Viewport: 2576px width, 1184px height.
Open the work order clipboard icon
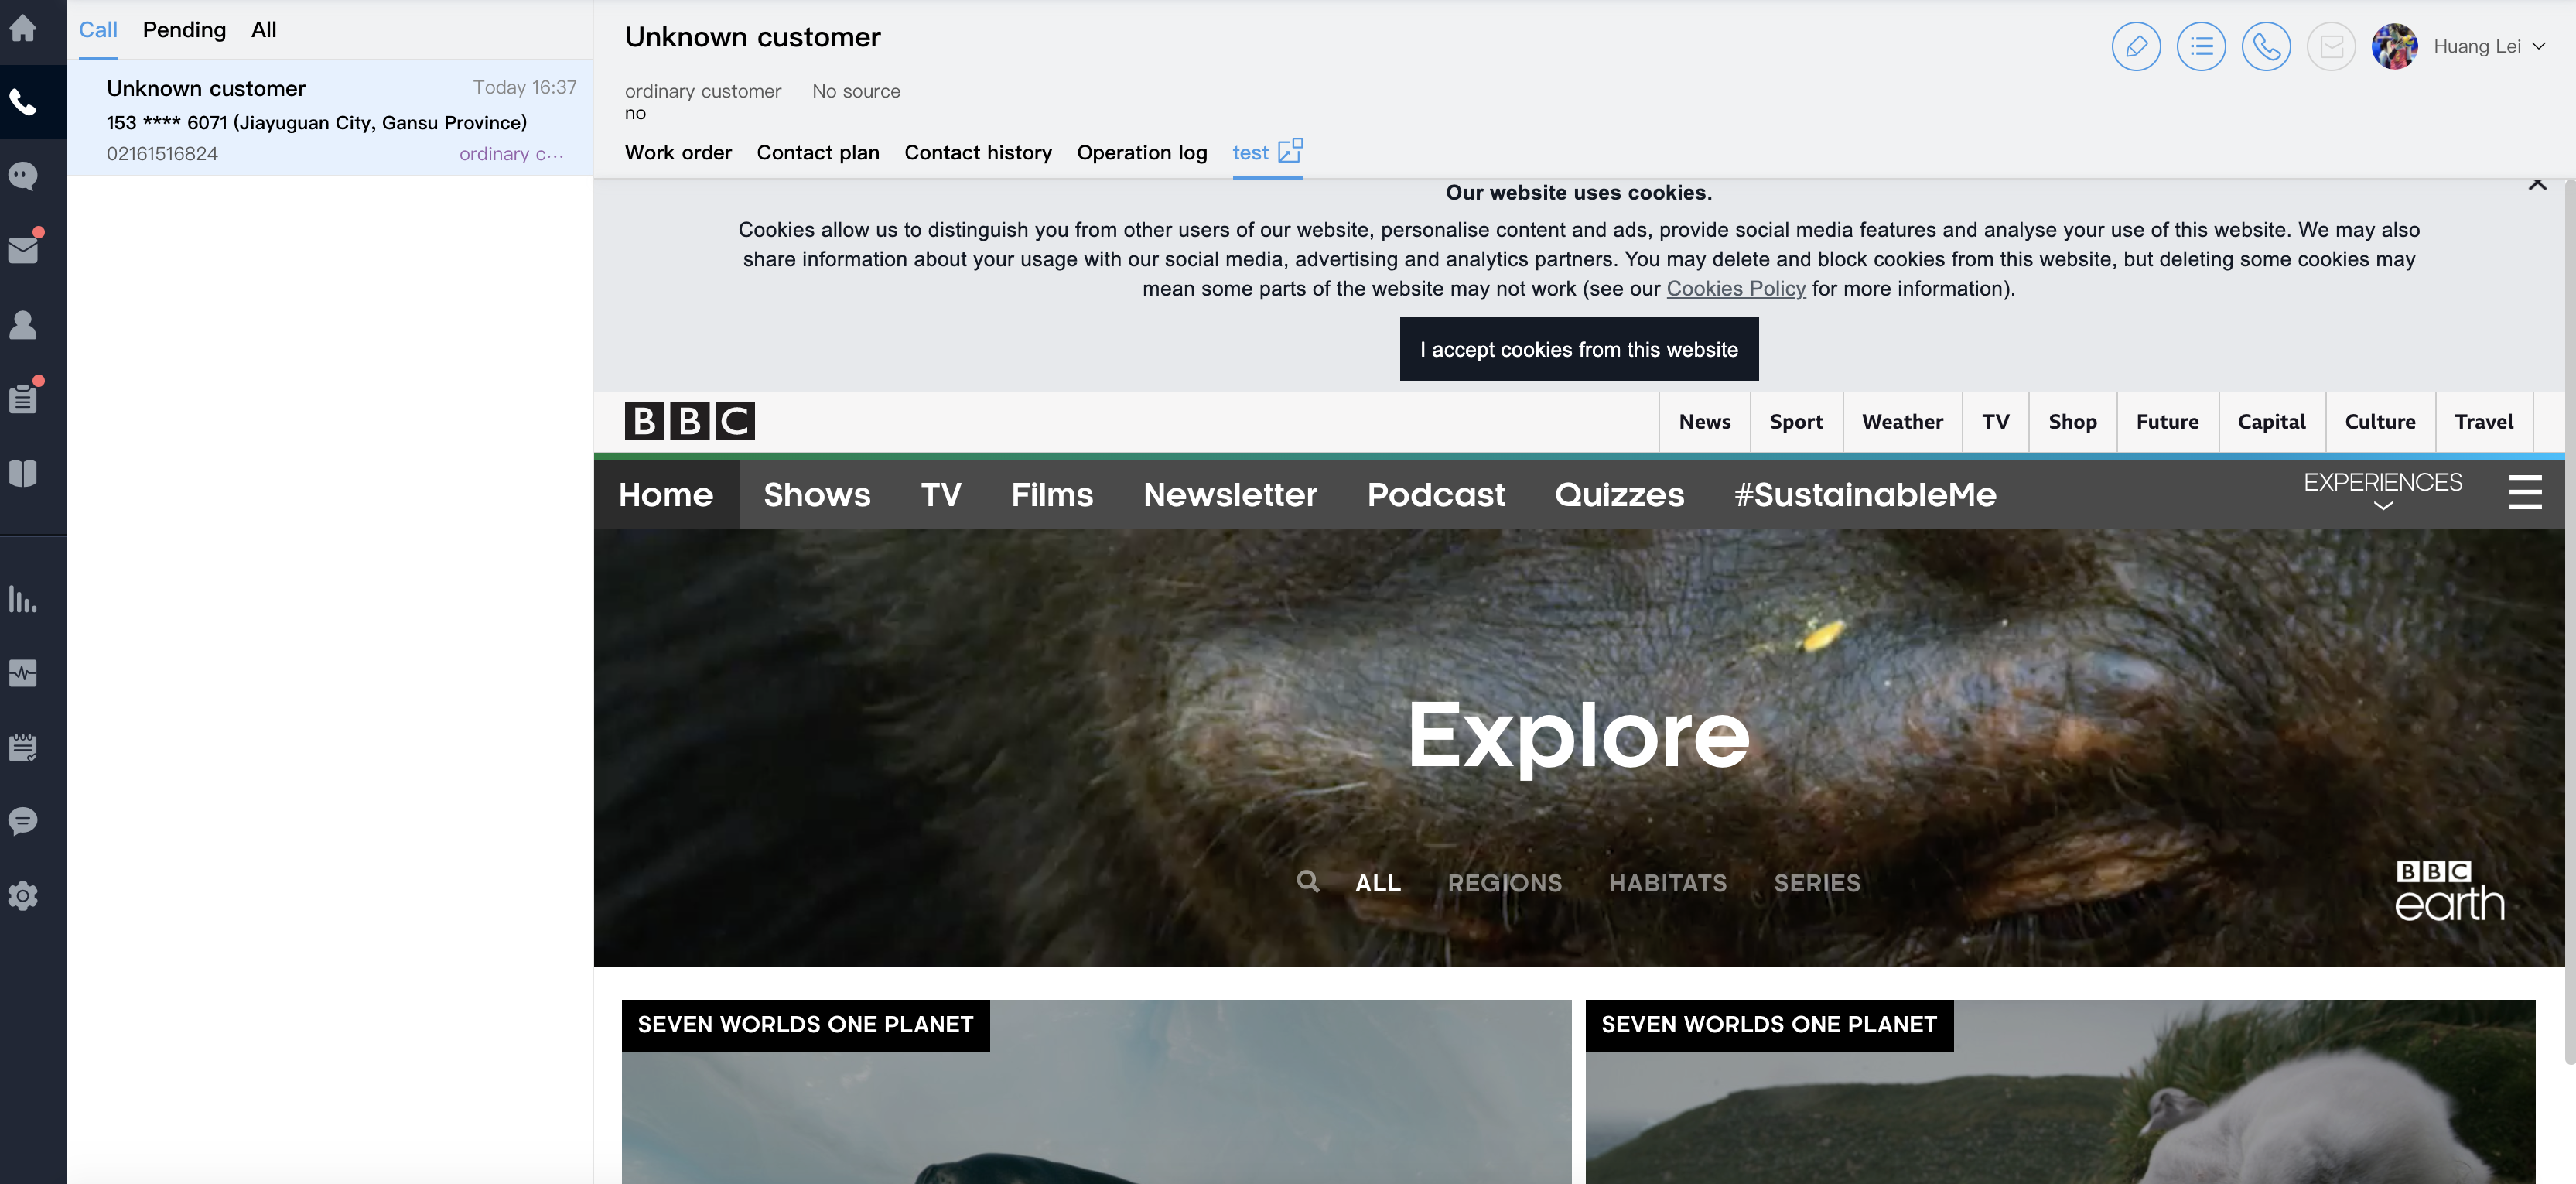23,399
